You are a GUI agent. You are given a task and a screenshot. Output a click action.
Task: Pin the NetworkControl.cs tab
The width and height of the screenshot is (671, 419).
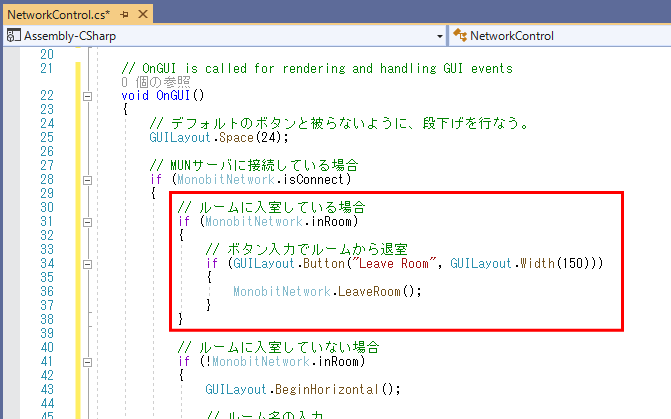[x=124, y=15]
